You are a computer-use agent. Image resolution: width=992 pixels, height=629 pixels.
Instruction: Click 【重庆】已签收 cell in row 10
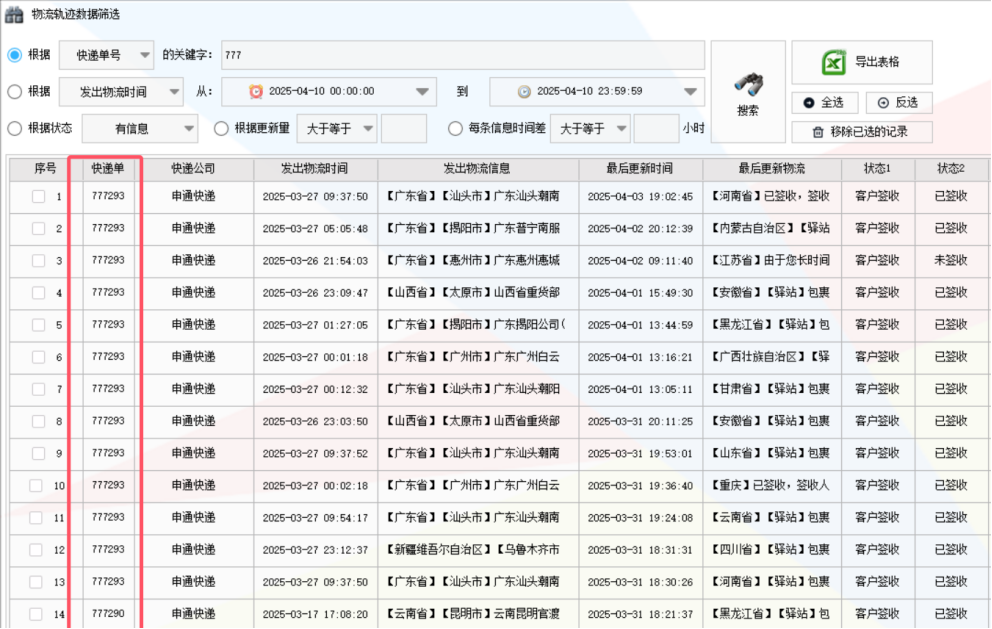(771, 485)
